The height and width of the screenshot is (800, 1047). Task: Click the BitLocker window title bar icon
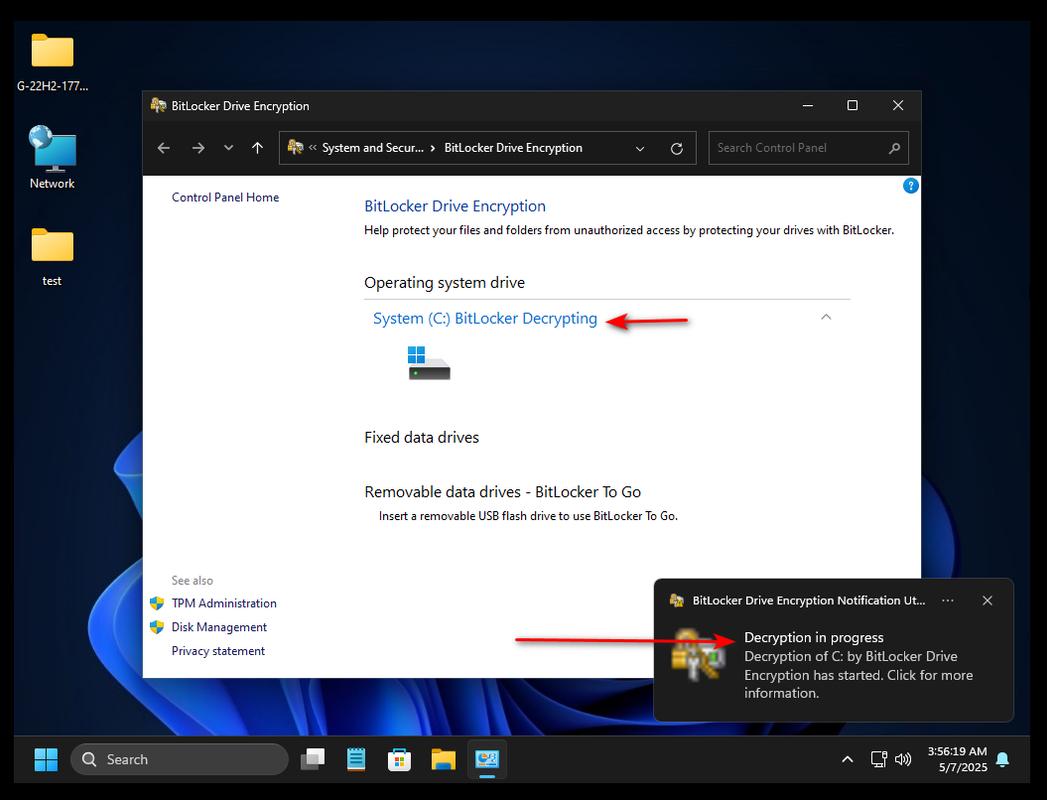pos(158,106)
